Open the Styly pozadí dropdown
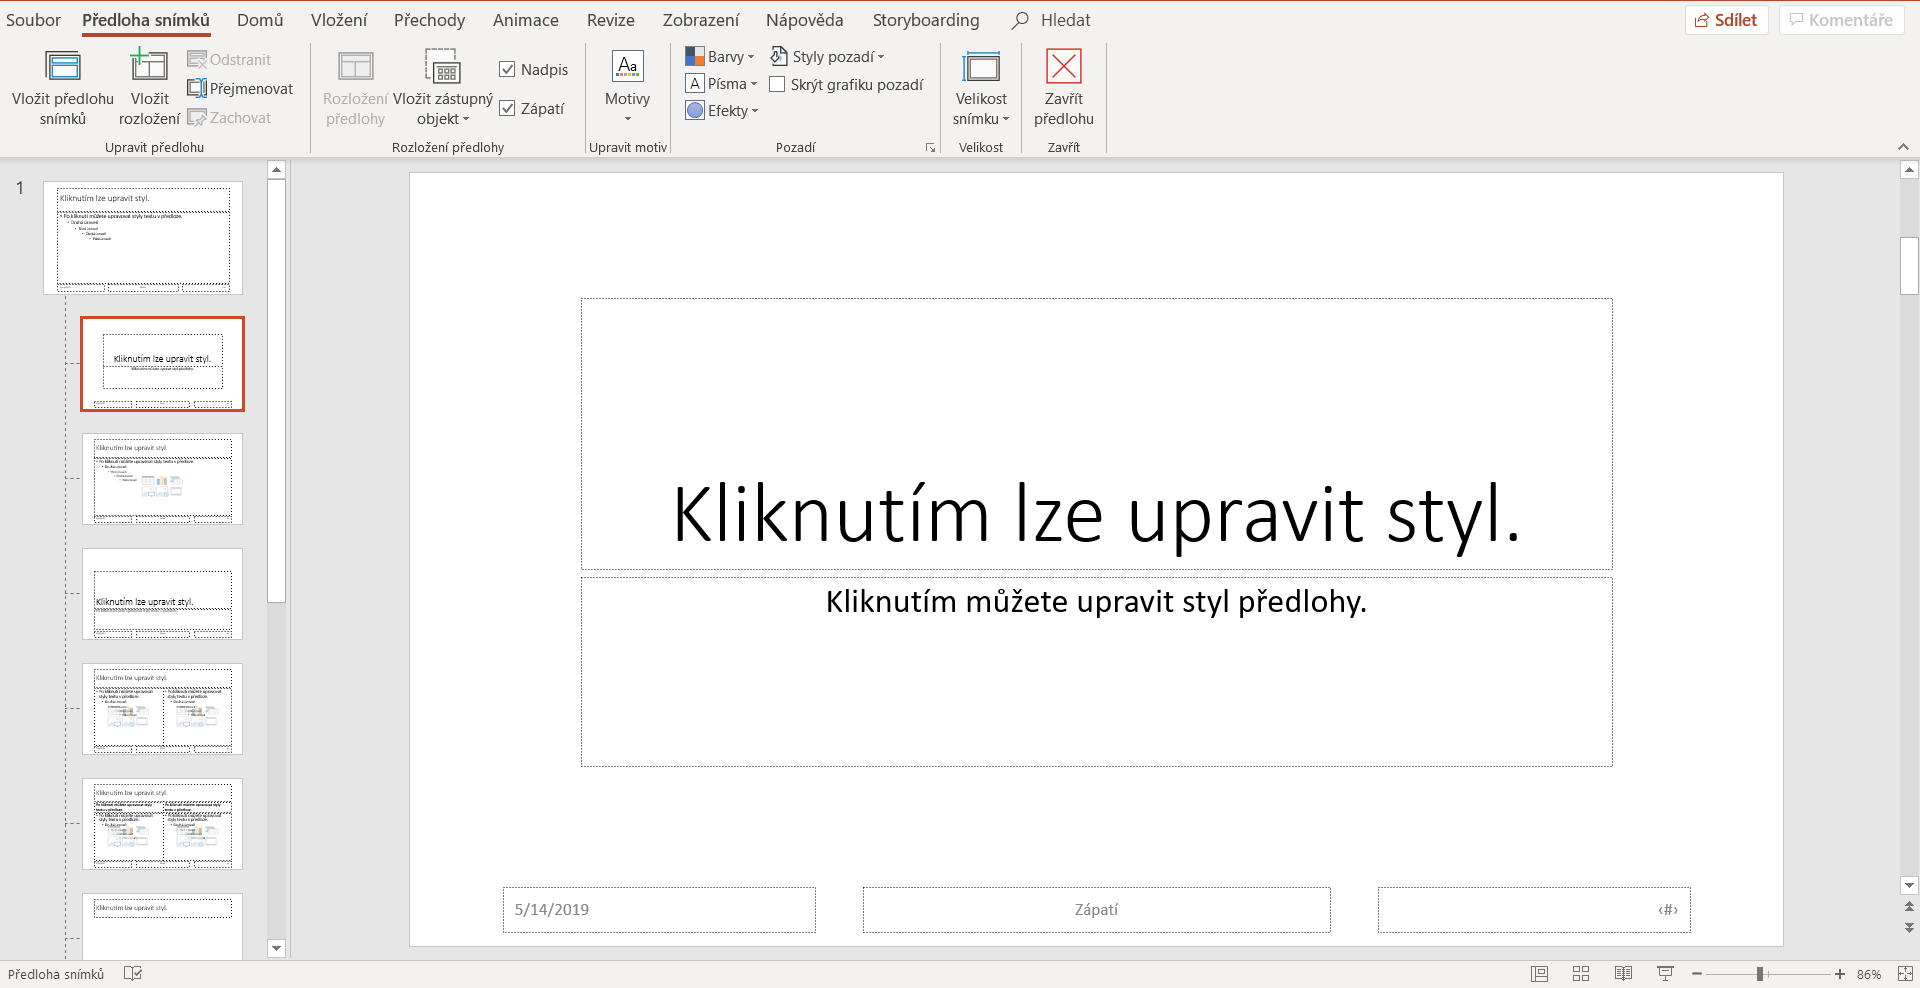 [x=828, y=57]
